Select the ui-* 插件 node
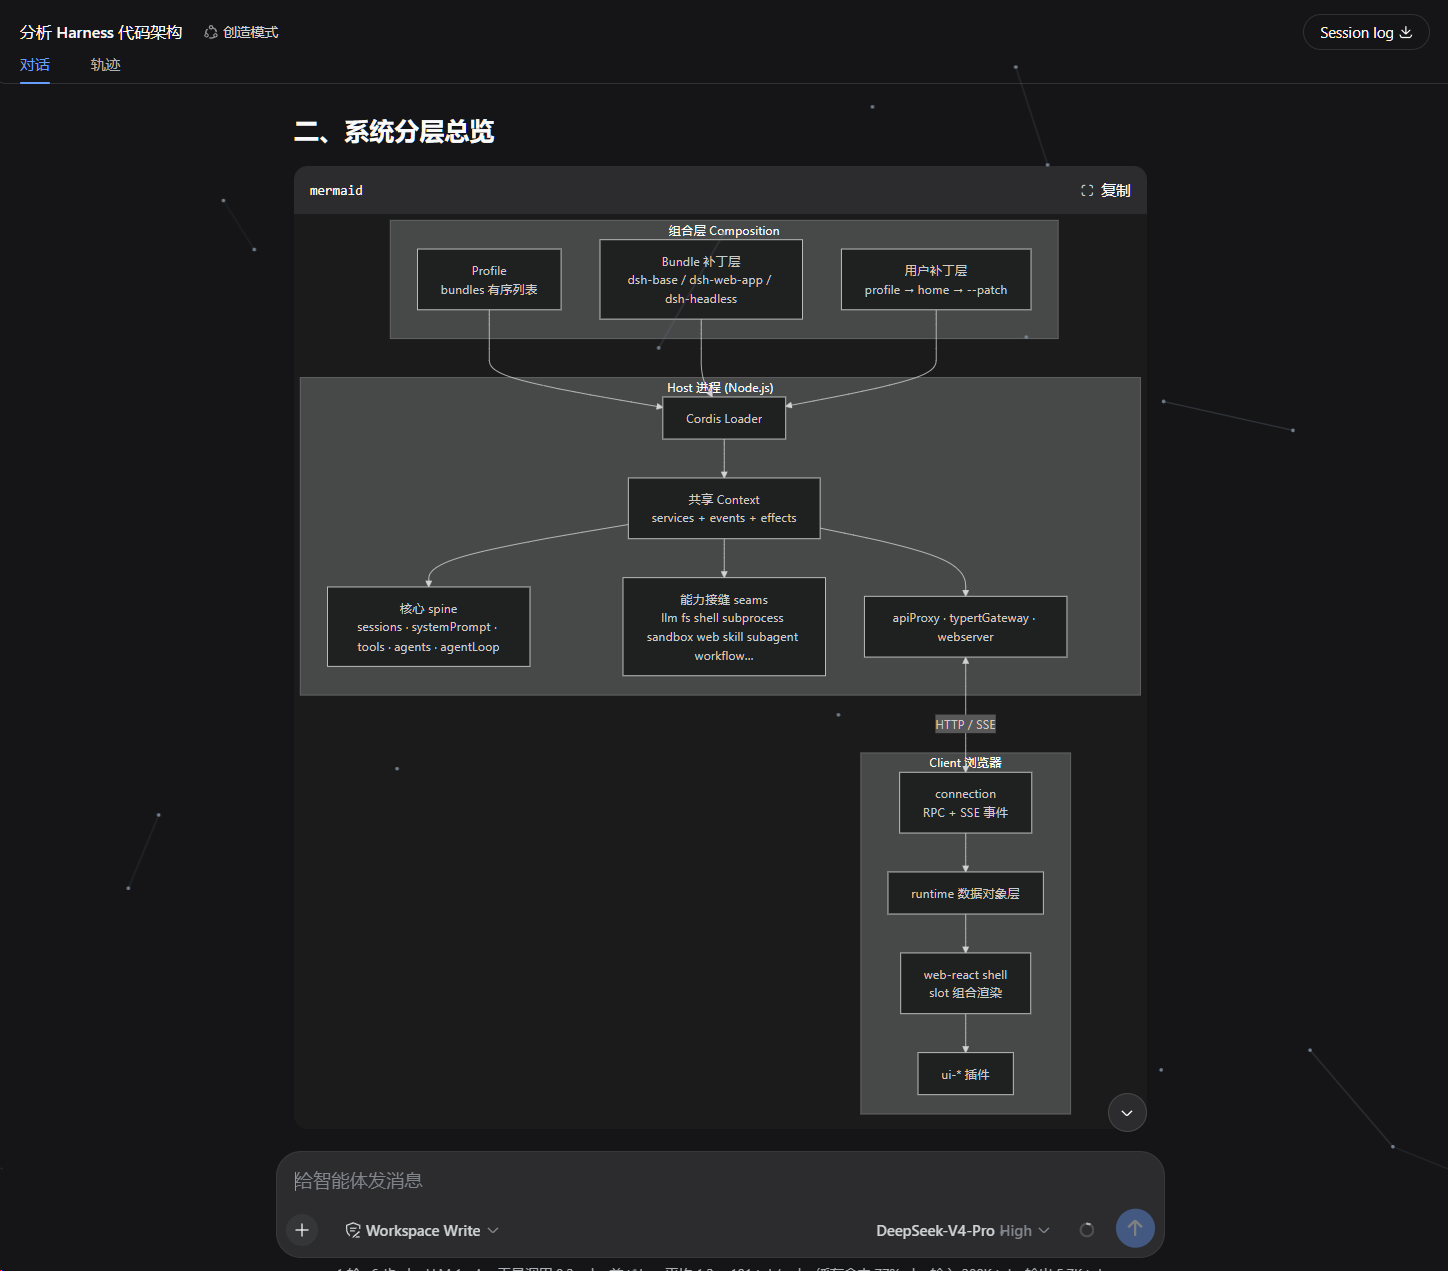The height and width of the screenshot is (1271, 1448). (x=966, y=1074)
